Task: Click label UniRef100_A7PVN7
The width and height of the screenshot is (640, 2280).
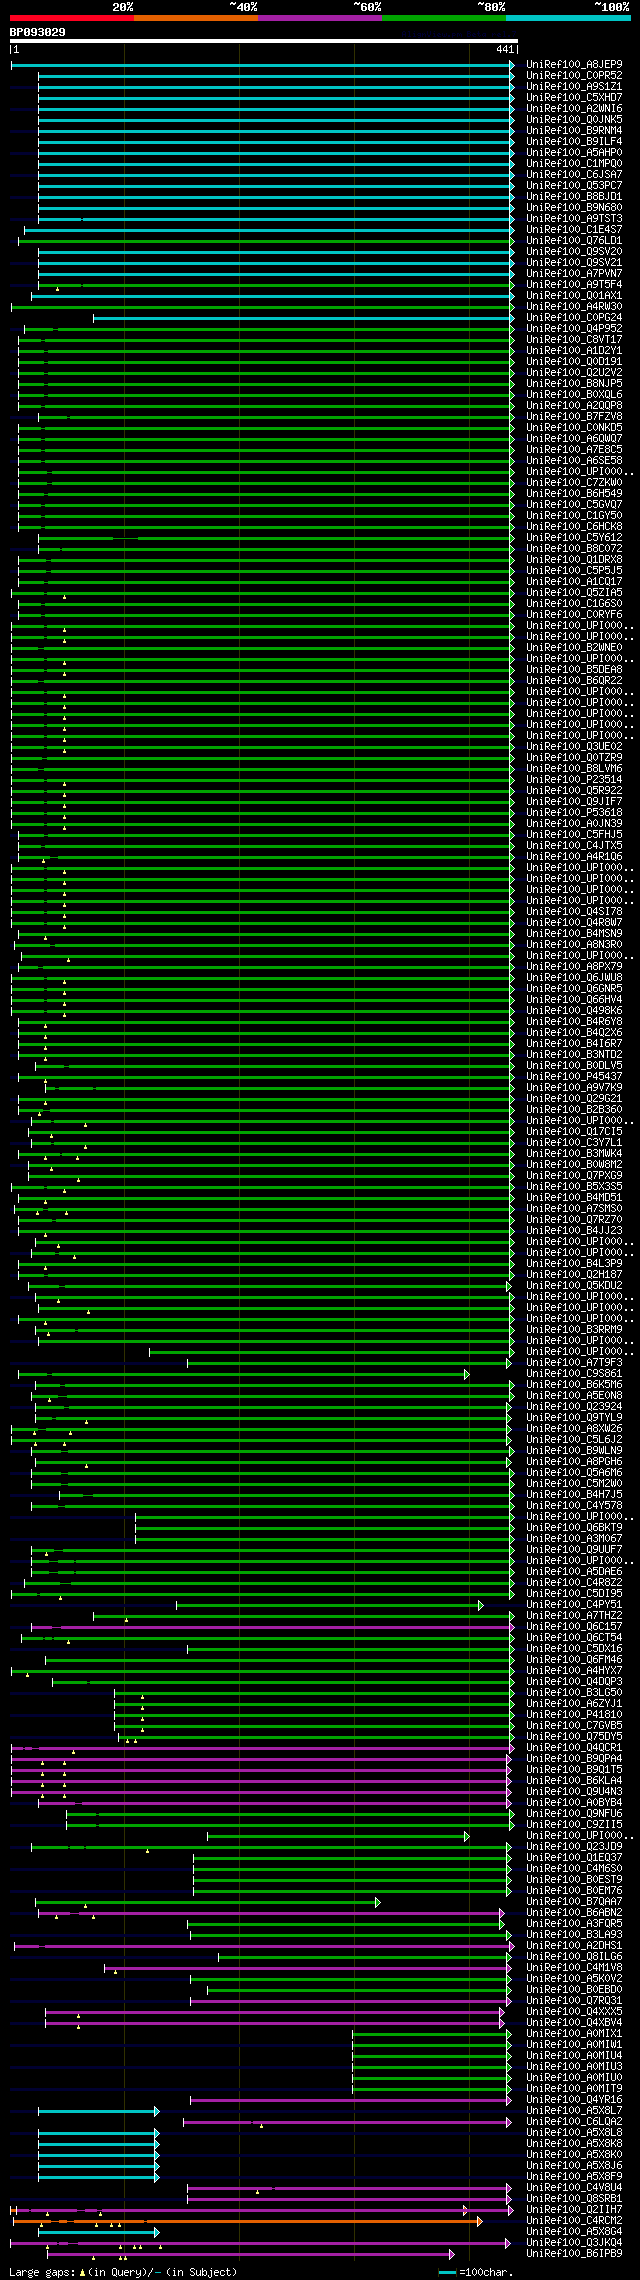Action: coord(574,274)
